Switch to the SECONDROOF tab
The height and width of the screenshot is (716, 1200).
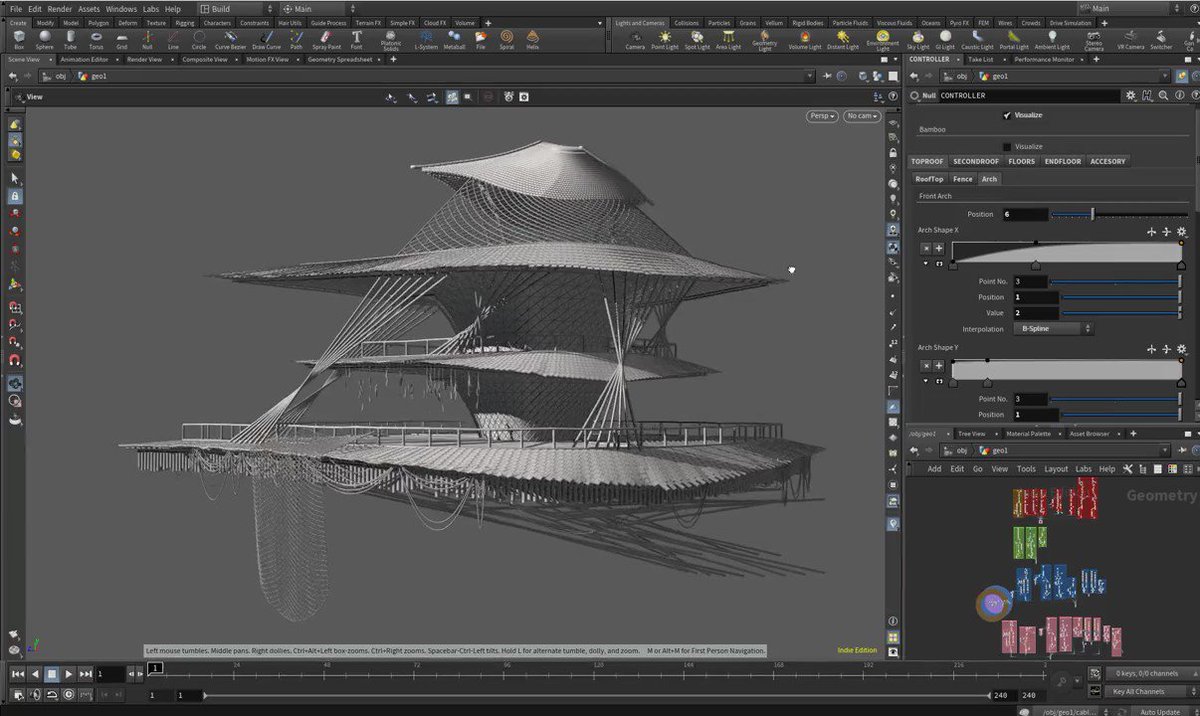coord(976,161)
